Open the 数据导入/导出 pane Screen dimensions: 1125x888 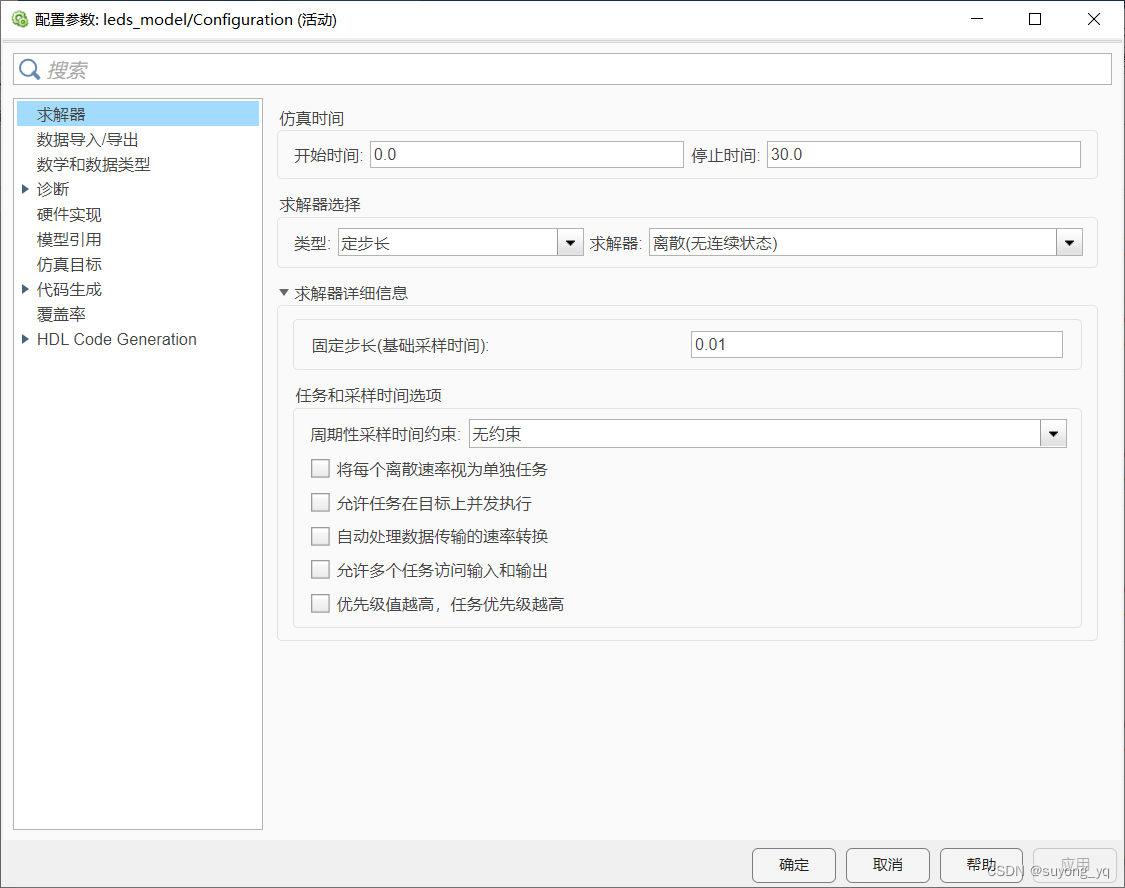[88, 139]
